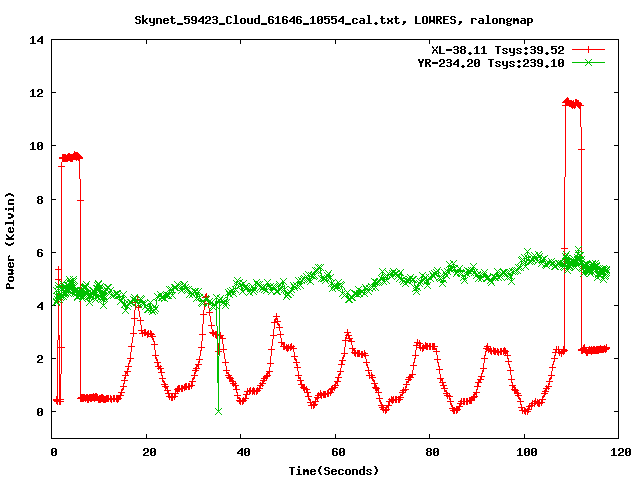640x480 pixels.
Task: Click y-axis tick label 12
Action: 36,93
